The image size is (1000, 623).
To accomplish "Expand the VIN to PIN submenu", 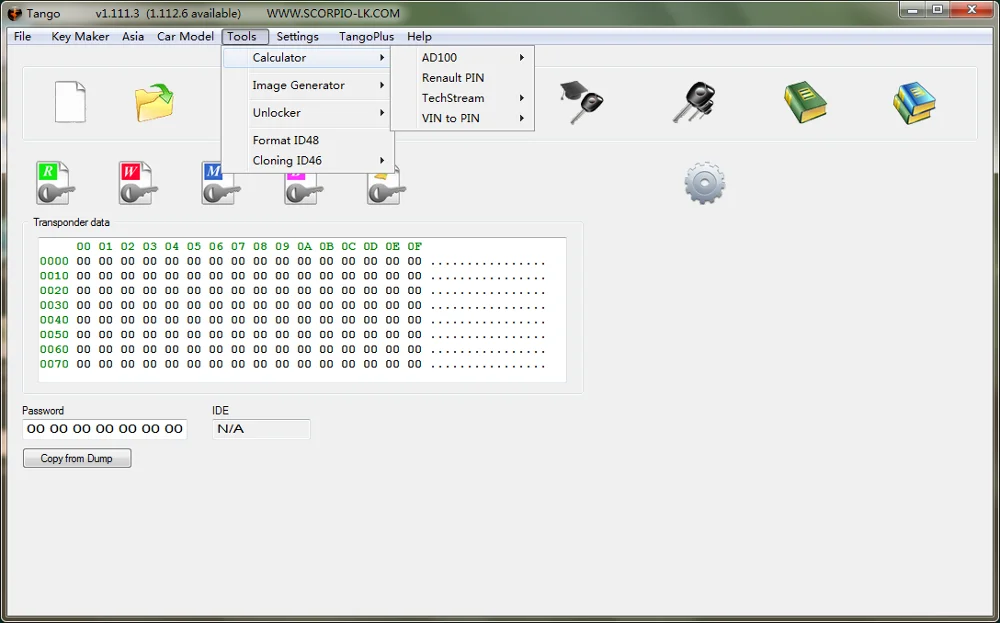I will pyautogui.click(x=452, y=118).
